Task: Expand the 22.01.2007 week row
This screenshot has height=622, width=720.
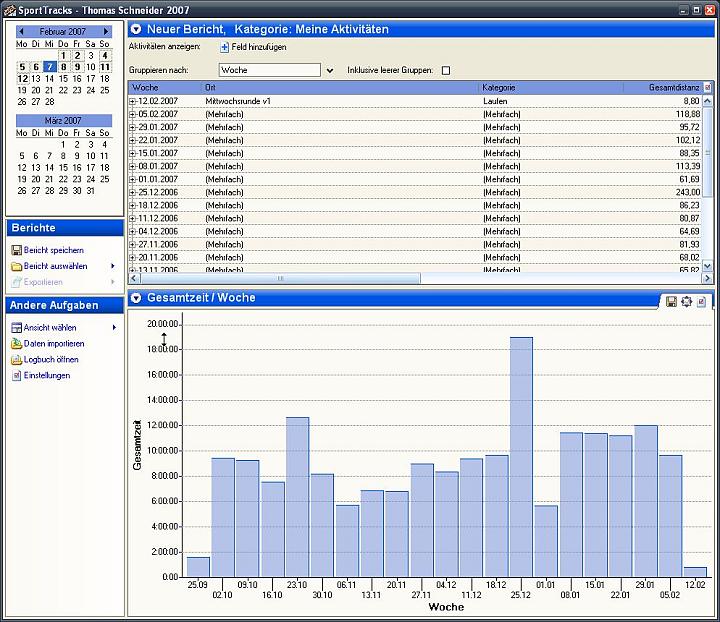Action: click(133, 140)
